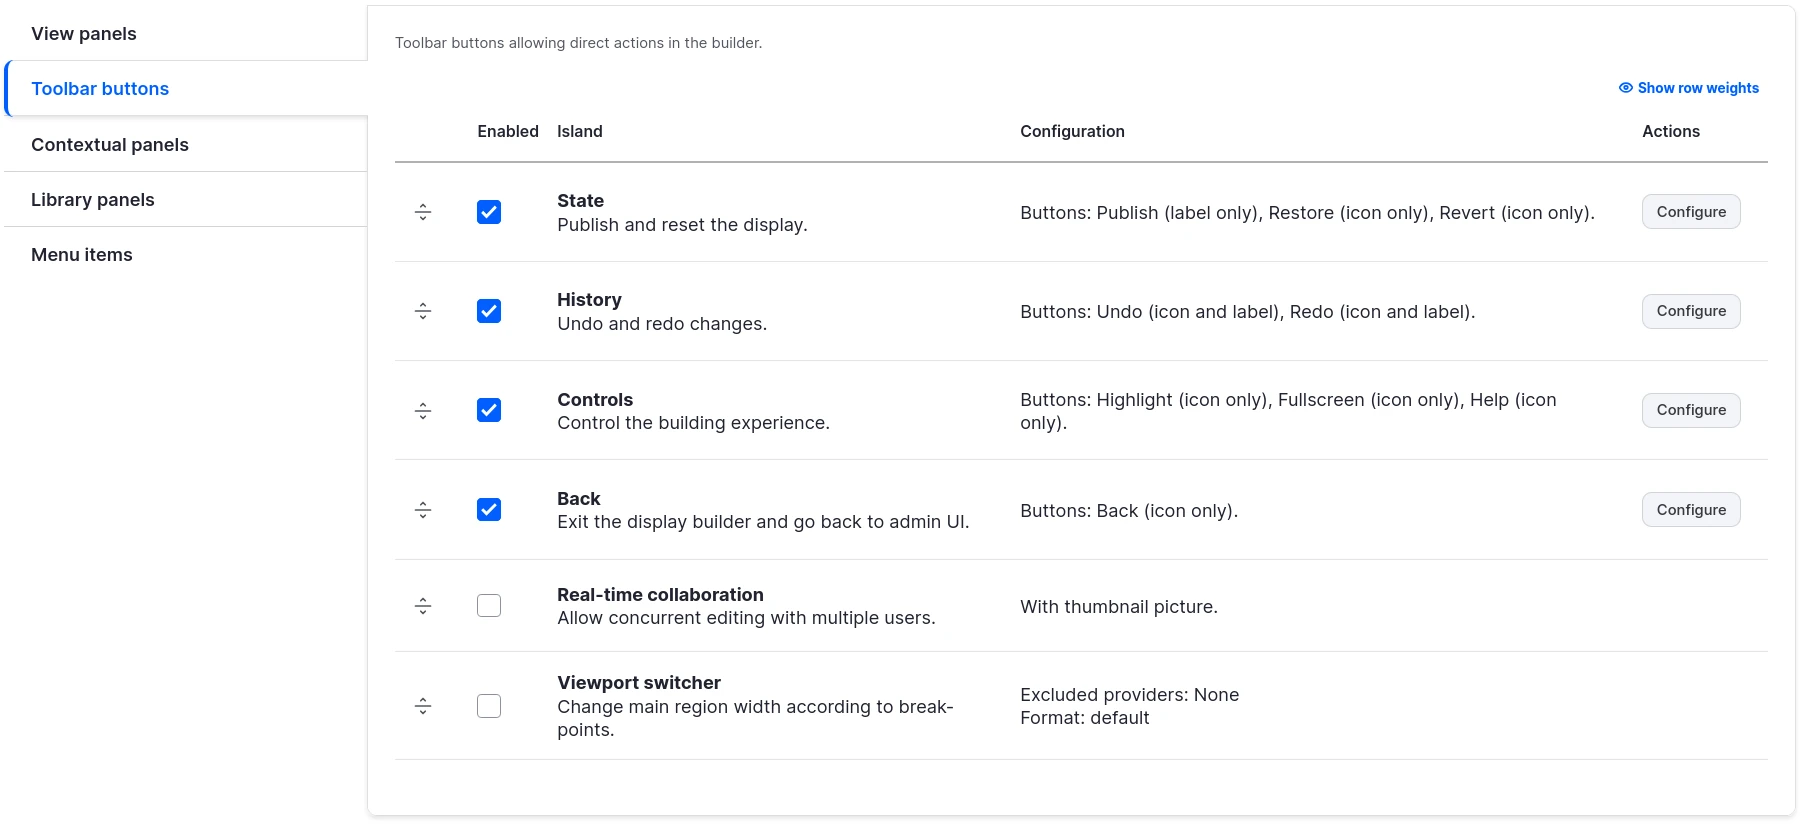Enable the Real-time collaboration checkbox
The height and width of the screenshot is (826, 1813).
pyautogui.click(x=489, y=606)
